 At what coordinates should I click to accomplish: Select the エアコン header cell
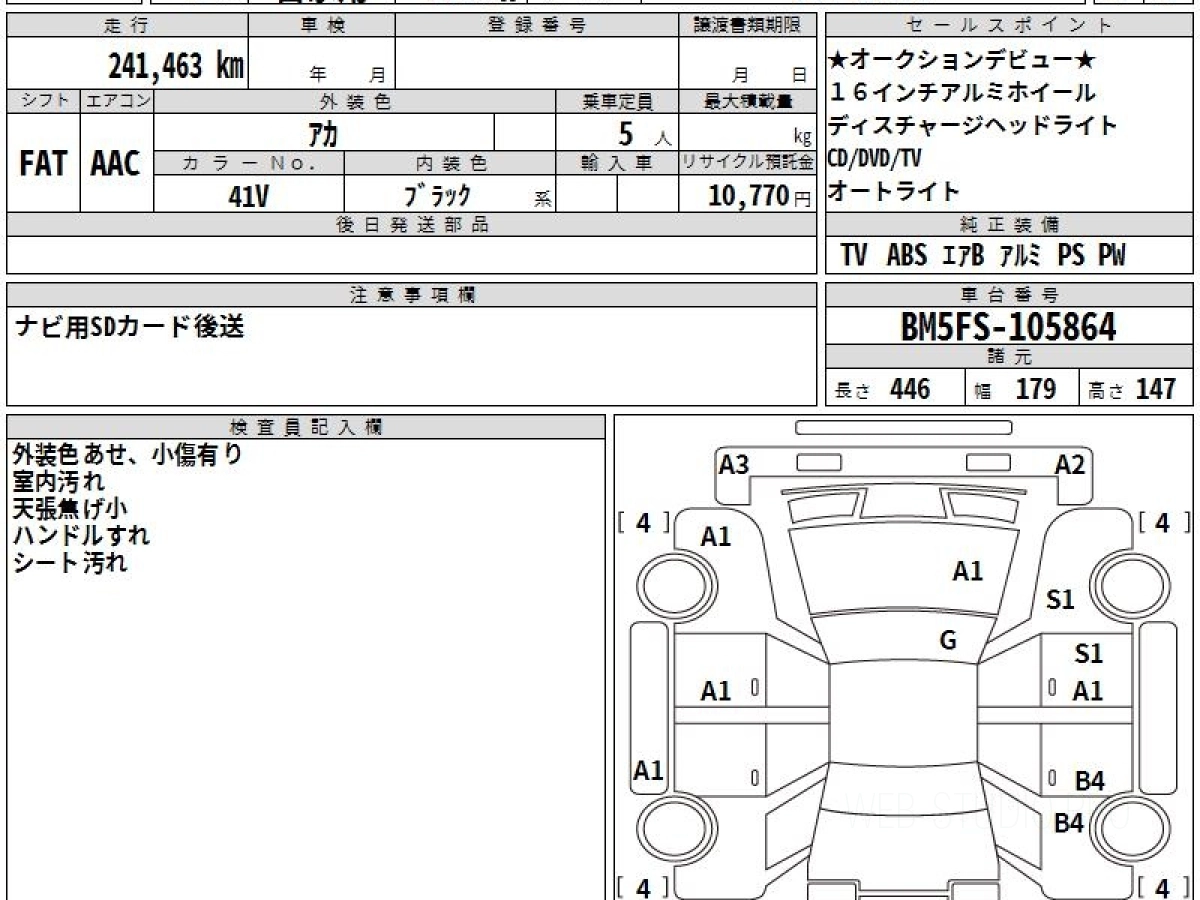[x=117, y=101]
